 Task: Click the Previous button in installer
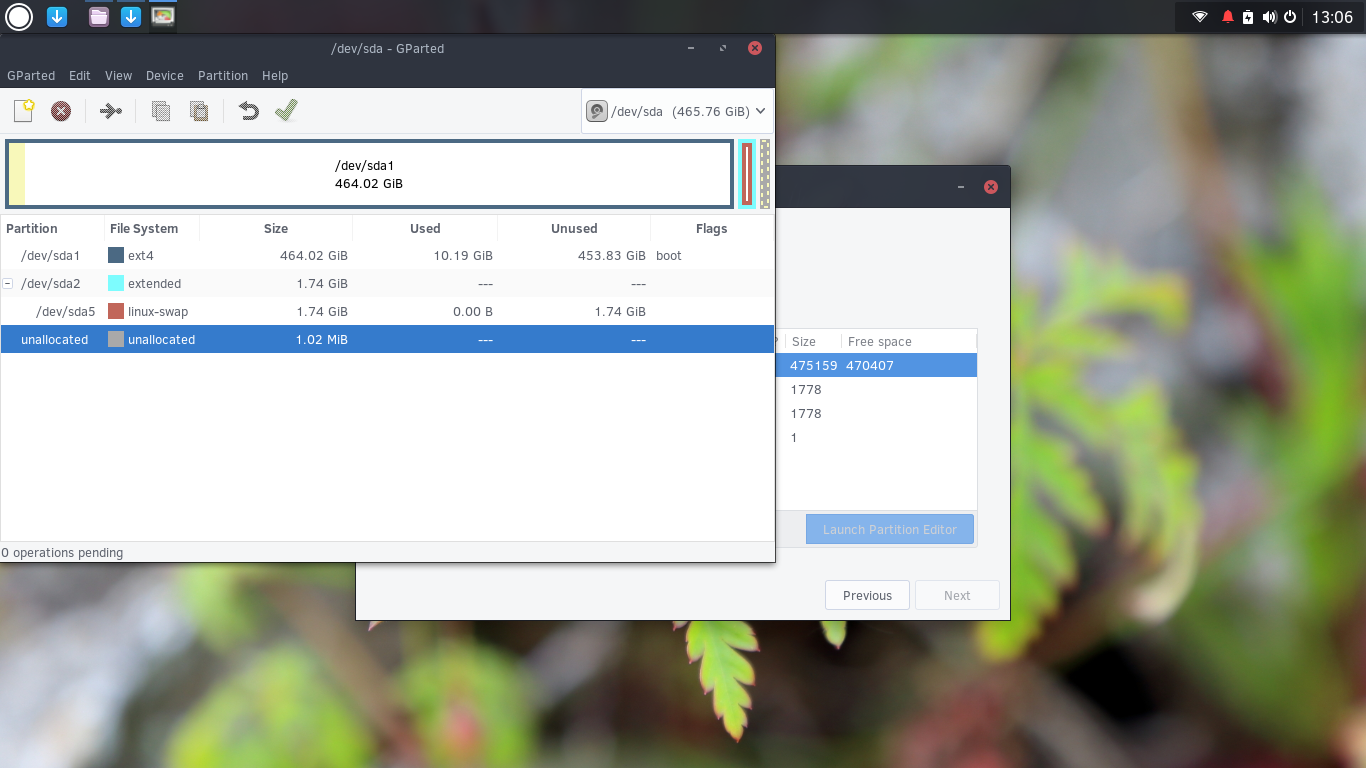(x=867, y=595)
